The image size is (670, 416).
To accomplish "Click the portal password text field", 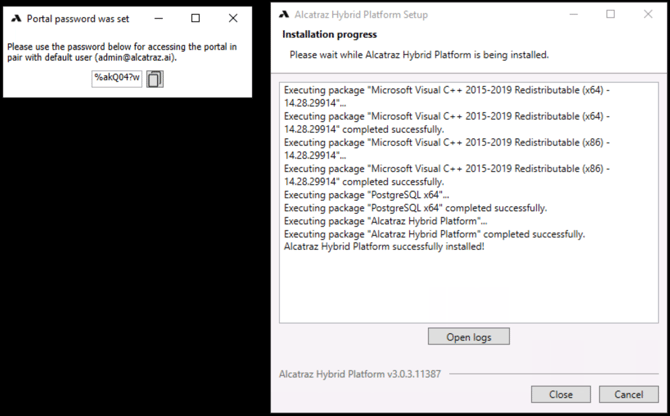I will click(117, 78).
